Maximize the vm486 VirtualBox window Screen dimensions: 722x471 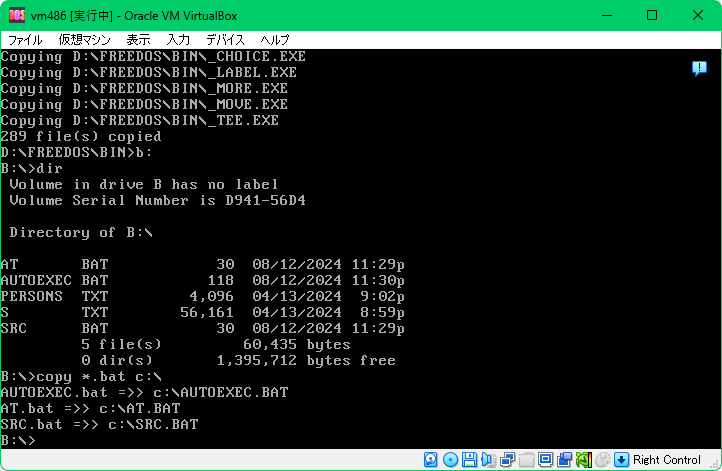pos(652,15)
